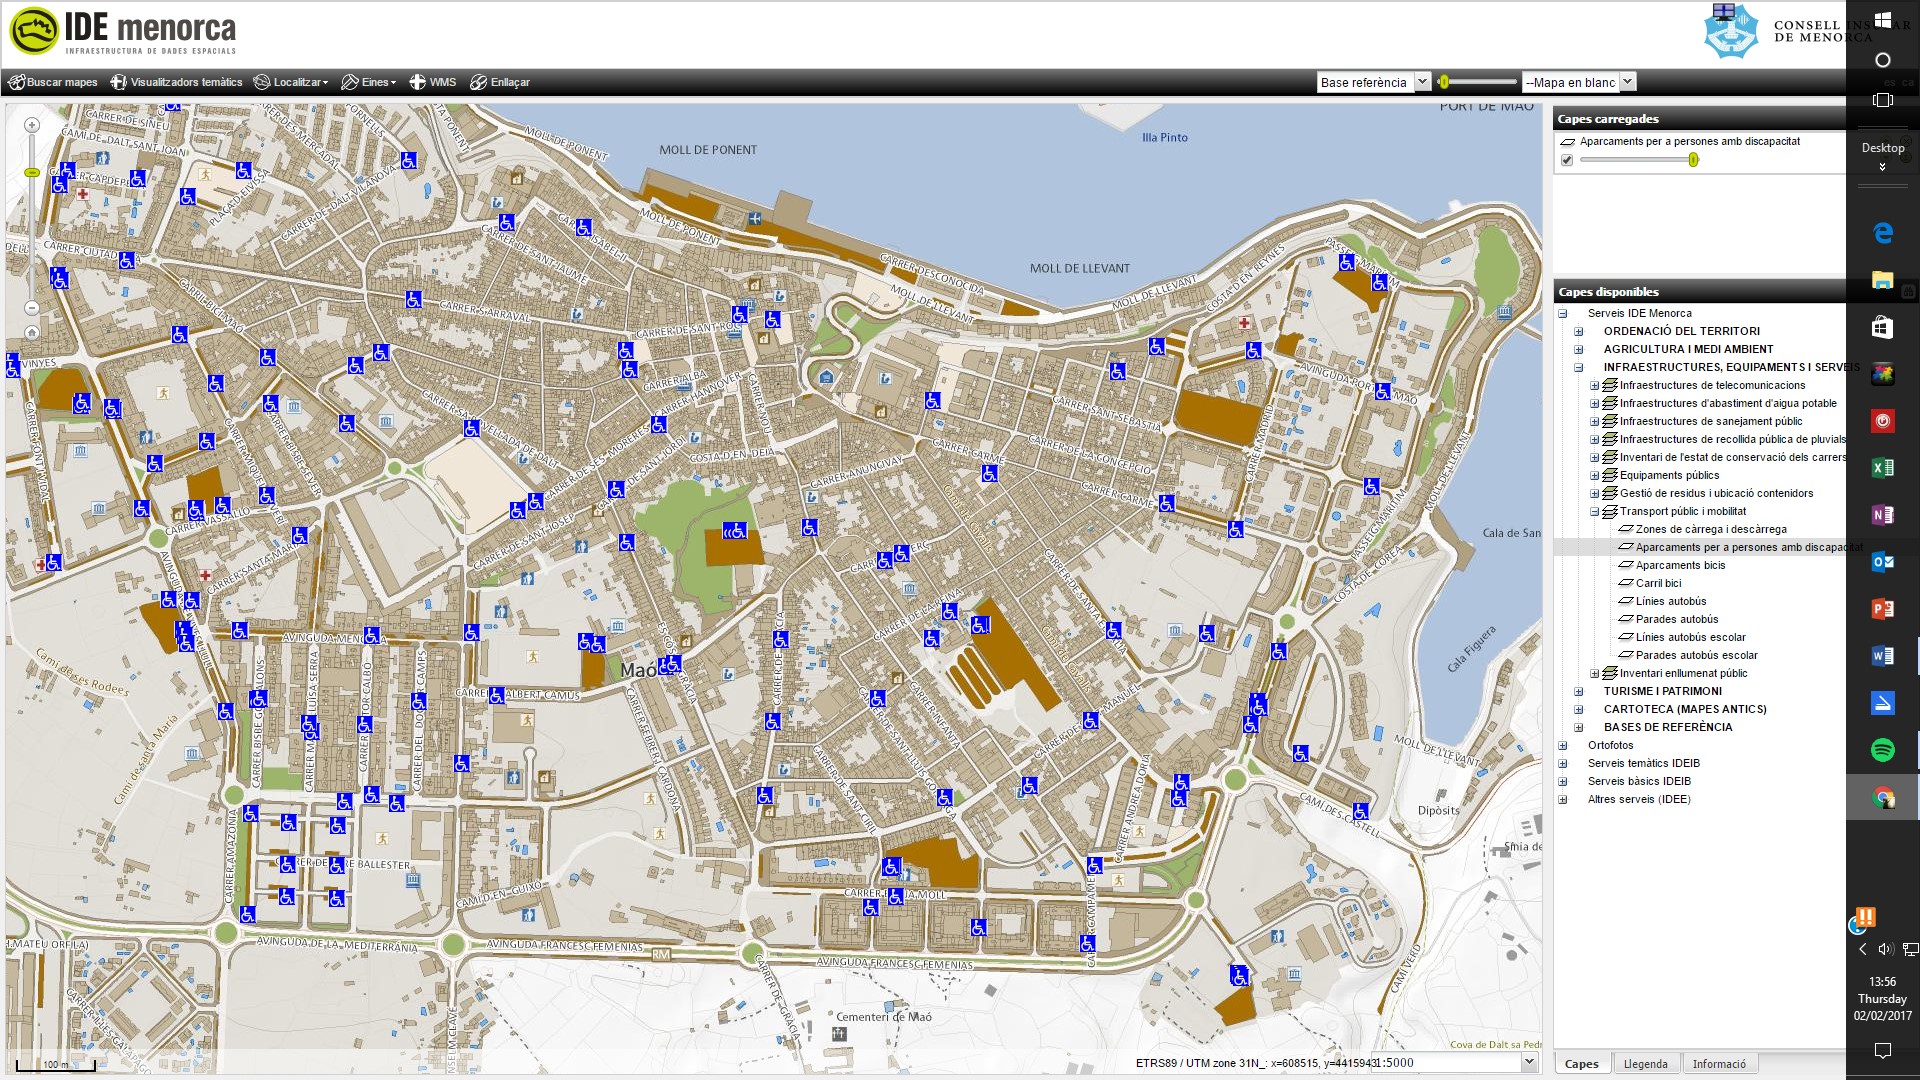The height and width of the screenshot is (1080, 1920).
Task: Switch to the Llegenda tab
Action: (x=1645, y=1063)
